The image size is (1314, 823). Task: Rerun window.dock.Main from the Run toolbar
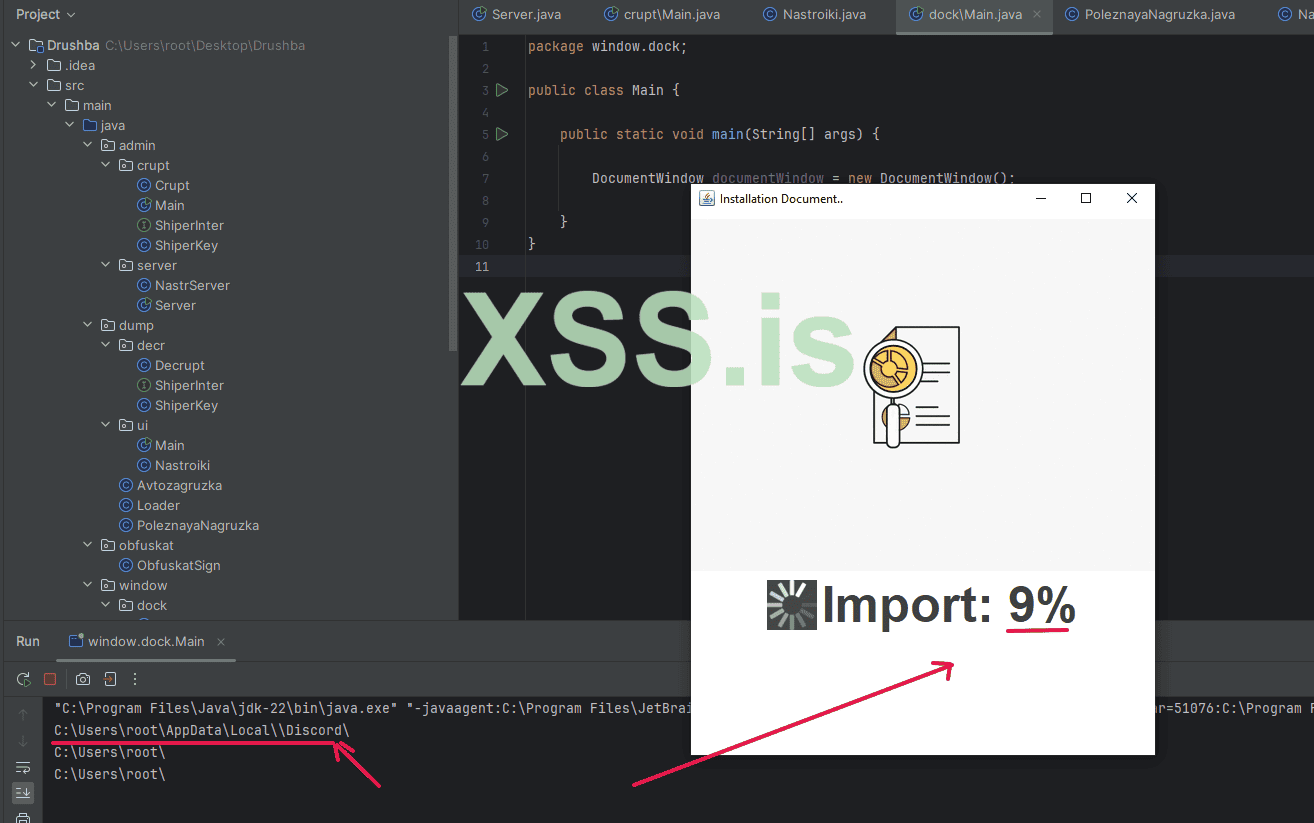coord(23,679)
